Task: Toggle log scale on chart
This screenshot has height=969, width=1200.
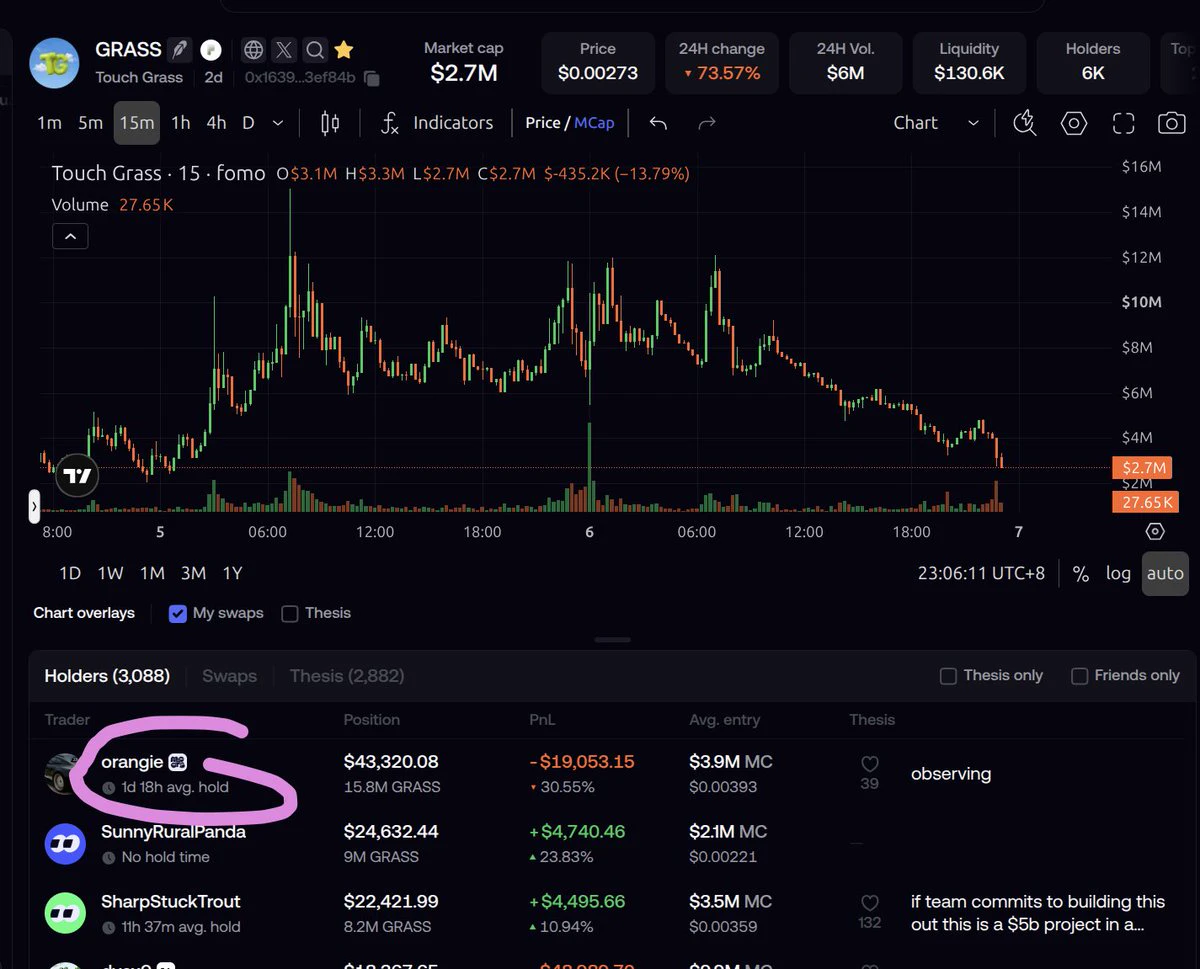Action: 1118,573
